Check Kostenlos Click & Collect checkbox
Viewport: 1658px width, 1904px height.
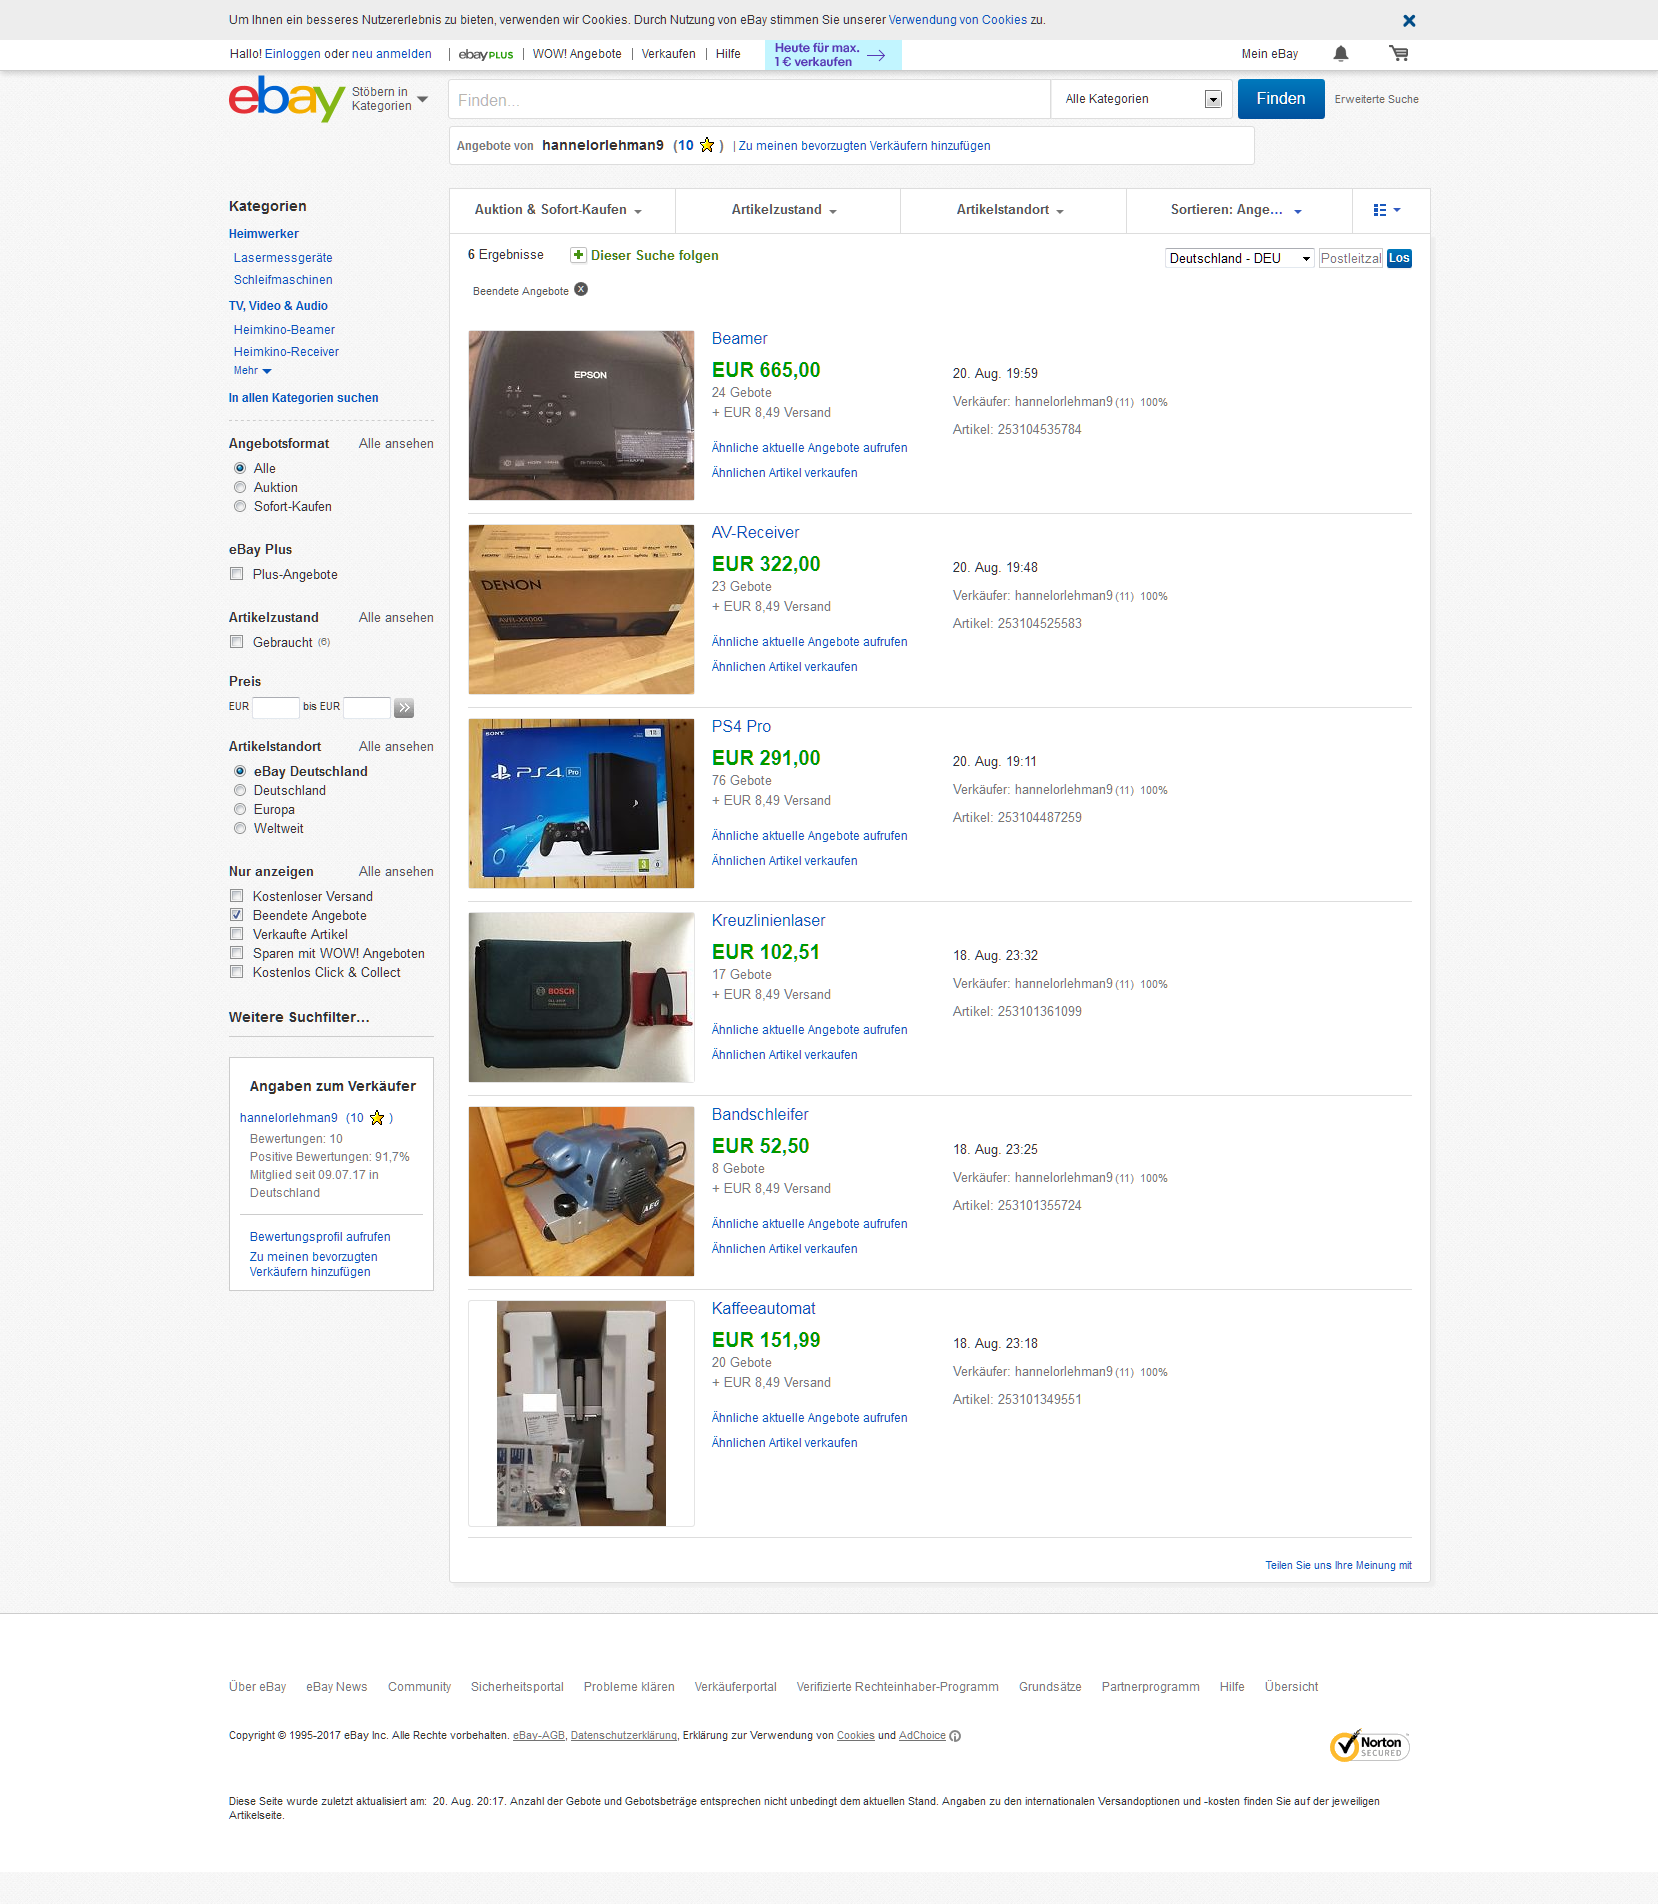click(237, 972)
